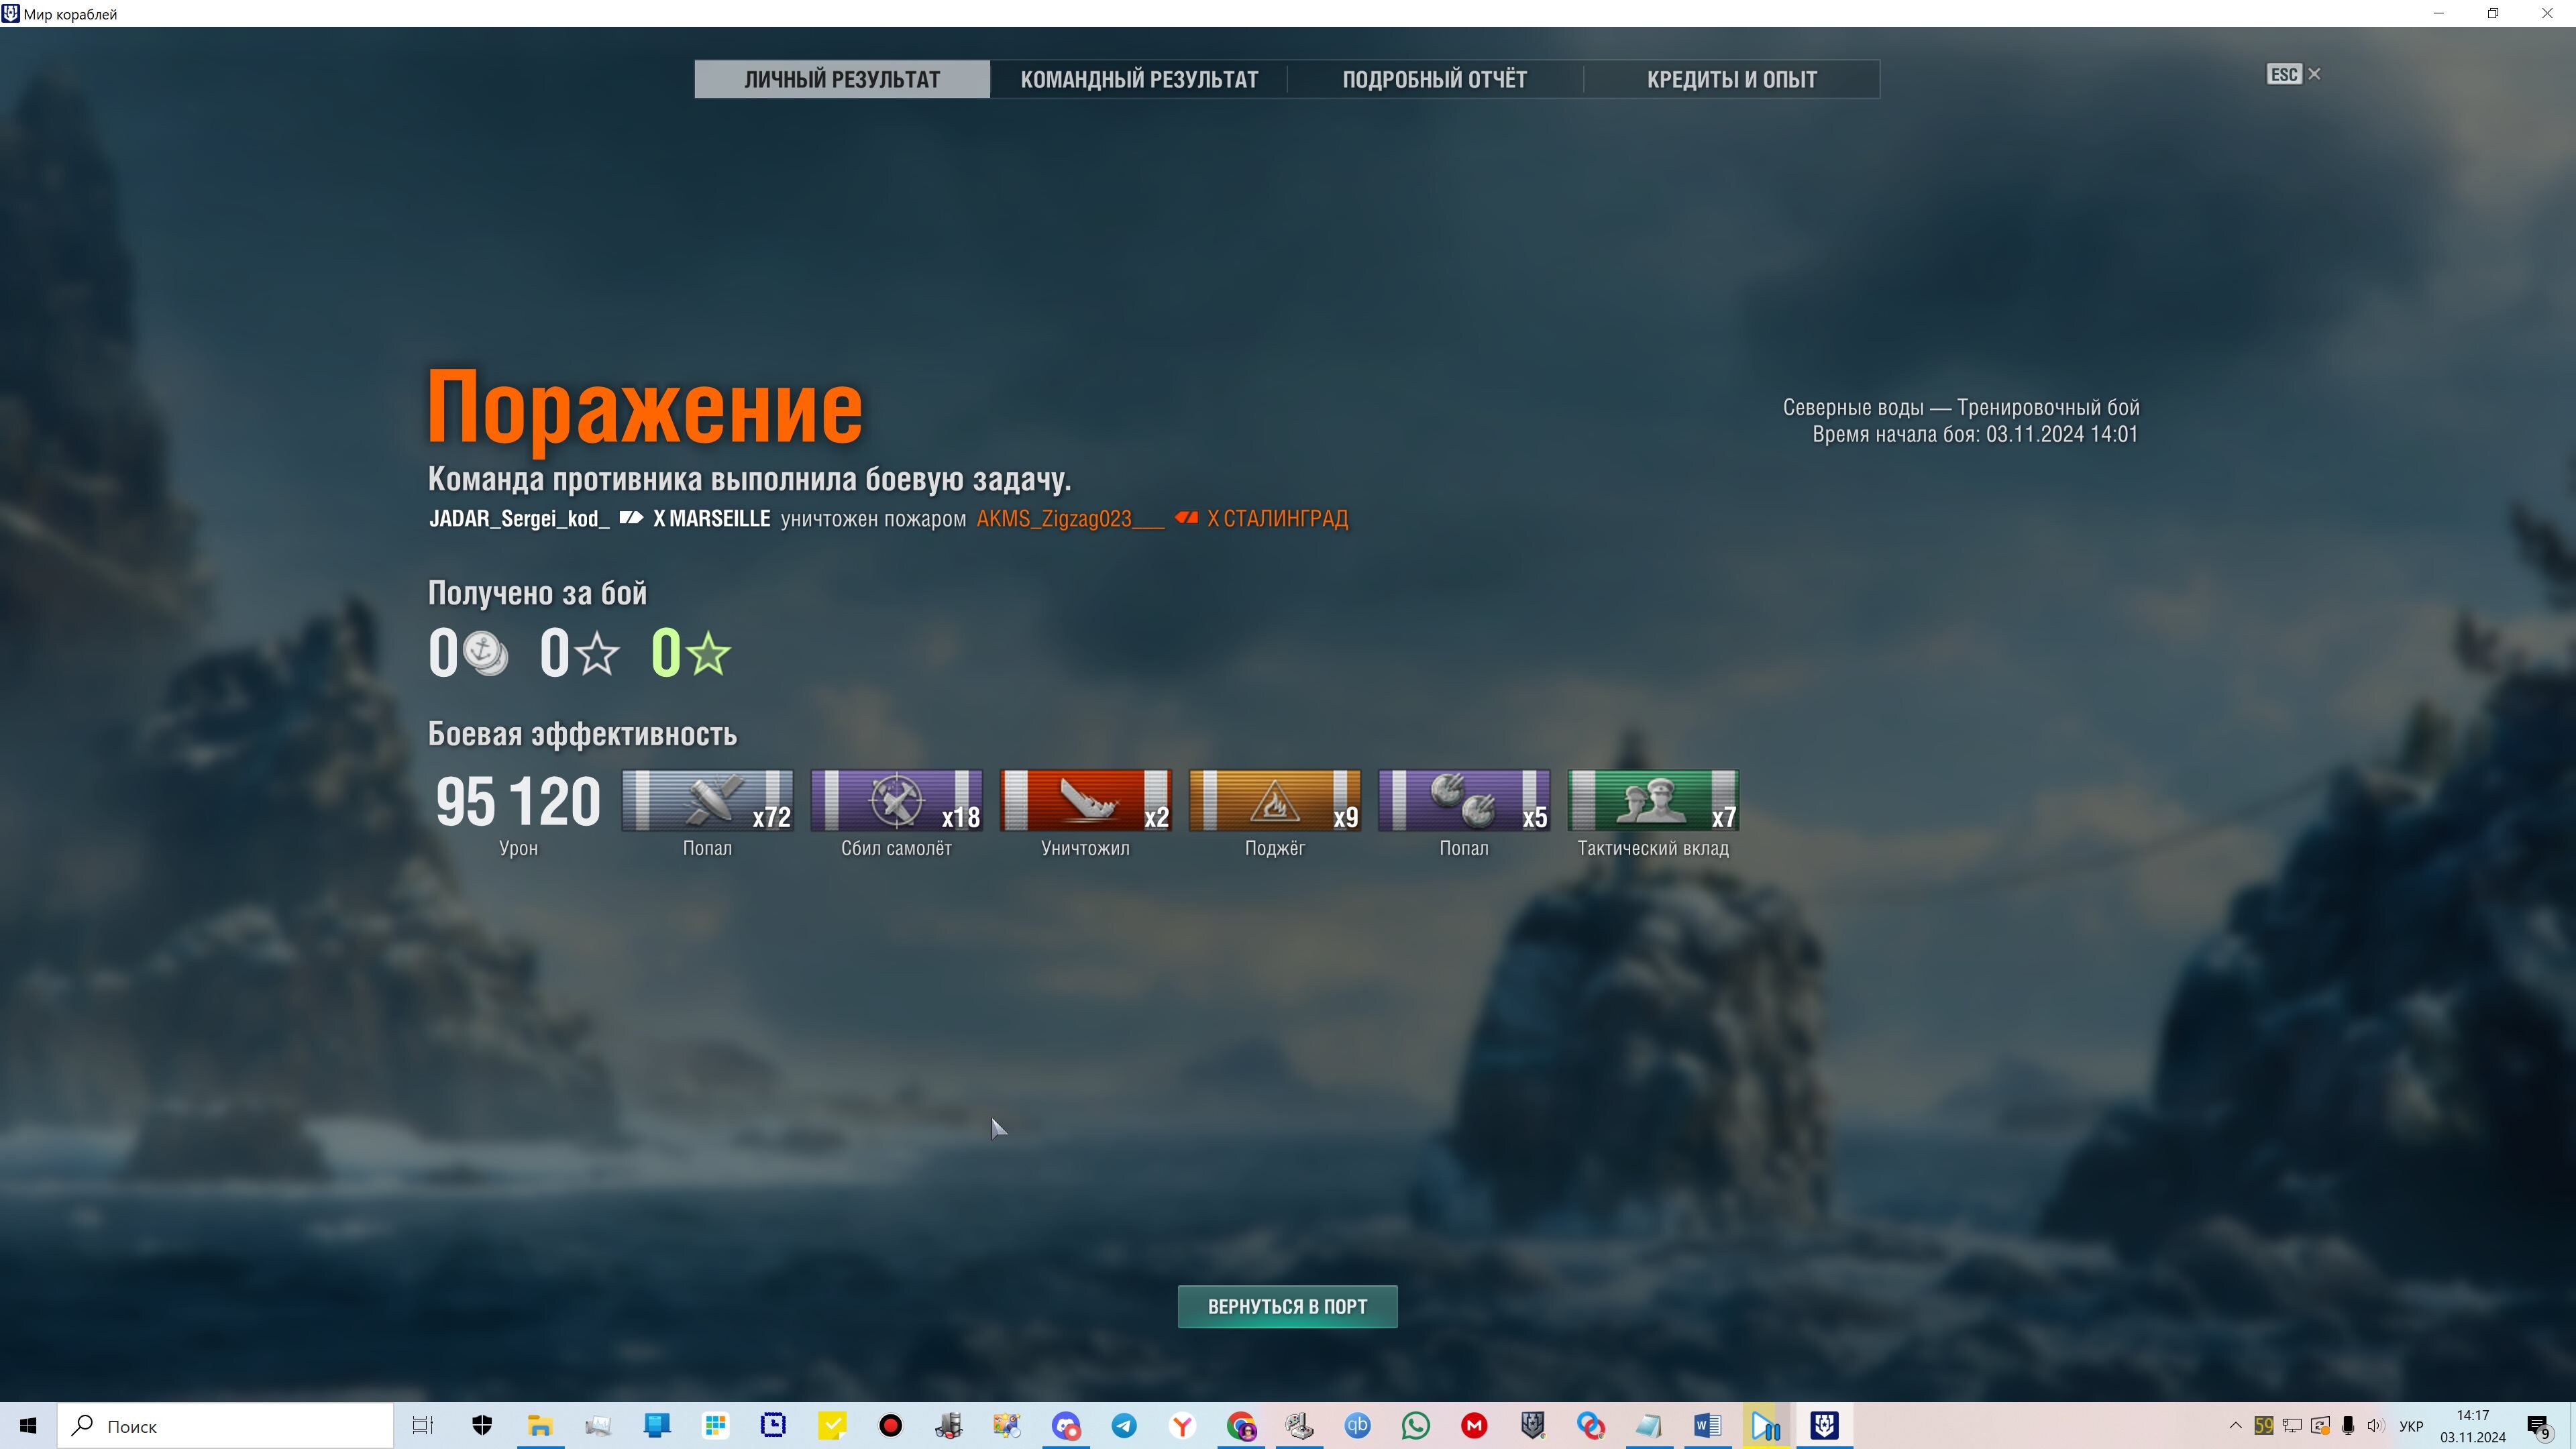Click the green free experience star icon
Image resolution: width=2576 pixels, height=1449 pixels.
click(709, 654)
